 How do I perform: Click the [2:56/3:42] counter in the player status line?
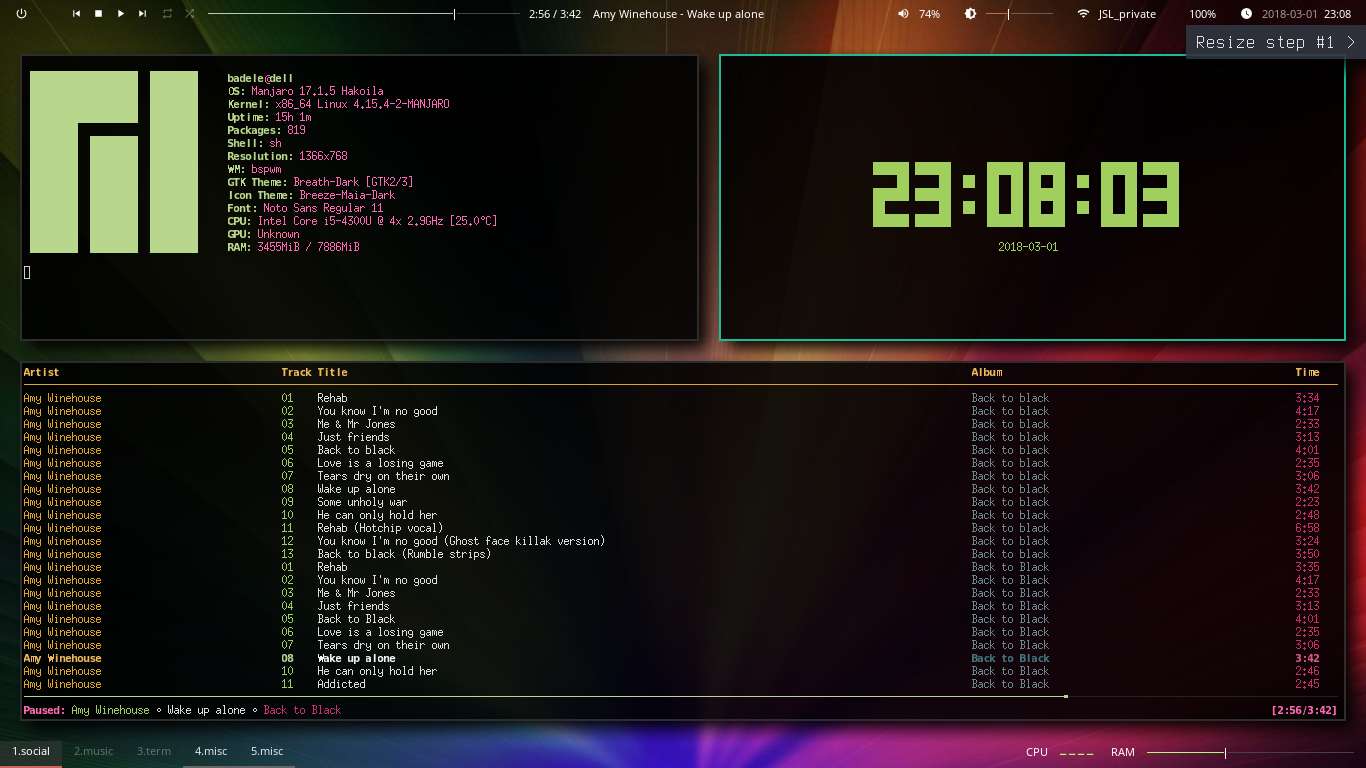1304,710
